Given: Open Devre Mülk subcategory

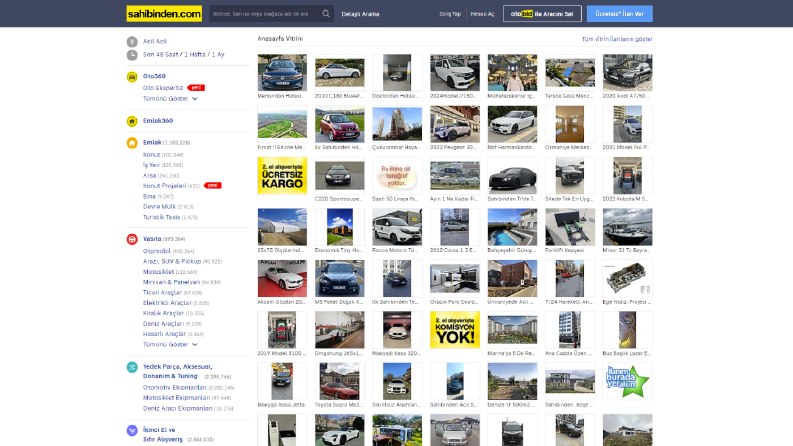Looking at the screenshot, I should pyautogui.click(x=159, y=206).
